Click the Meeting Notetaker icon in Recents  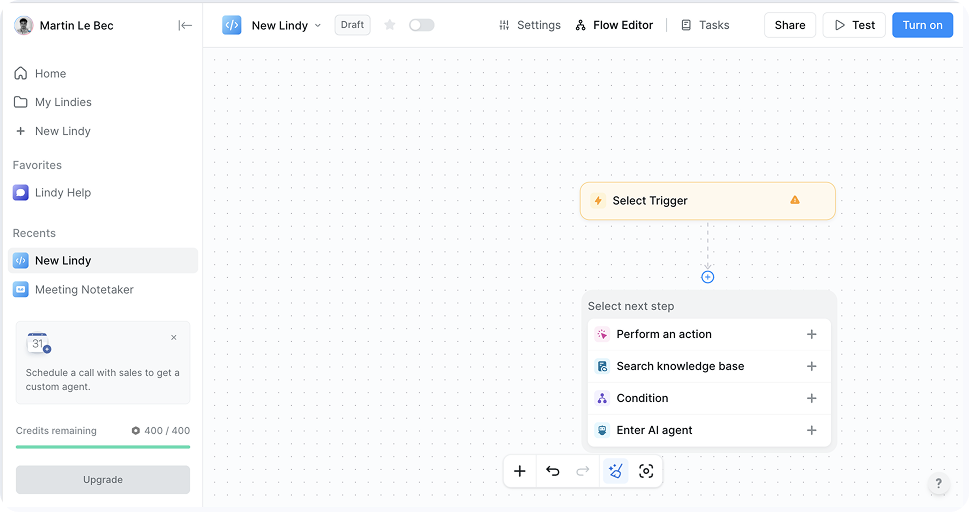point(20,289)
